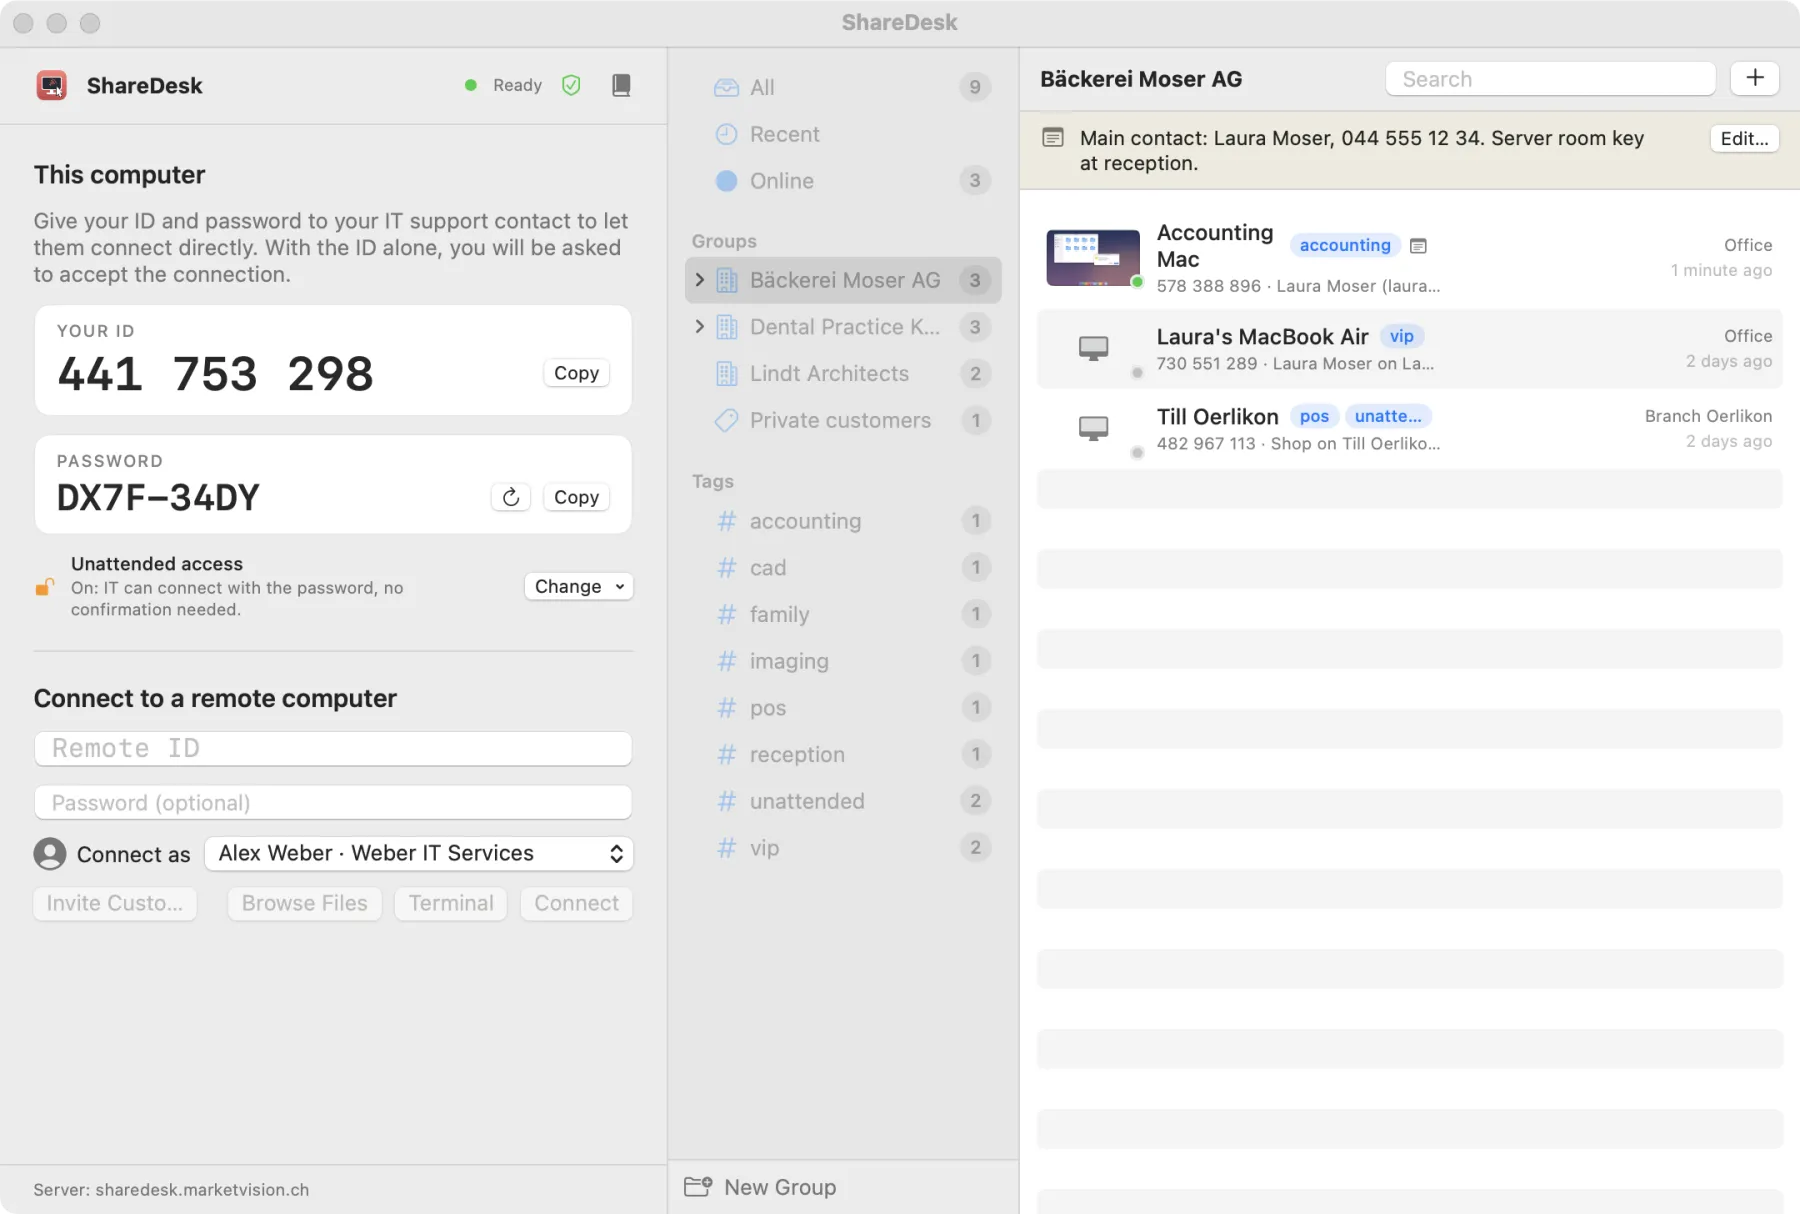Click the Connect as user avatar icon
Screen dimensions: 1800x1214
coord(50,854)
